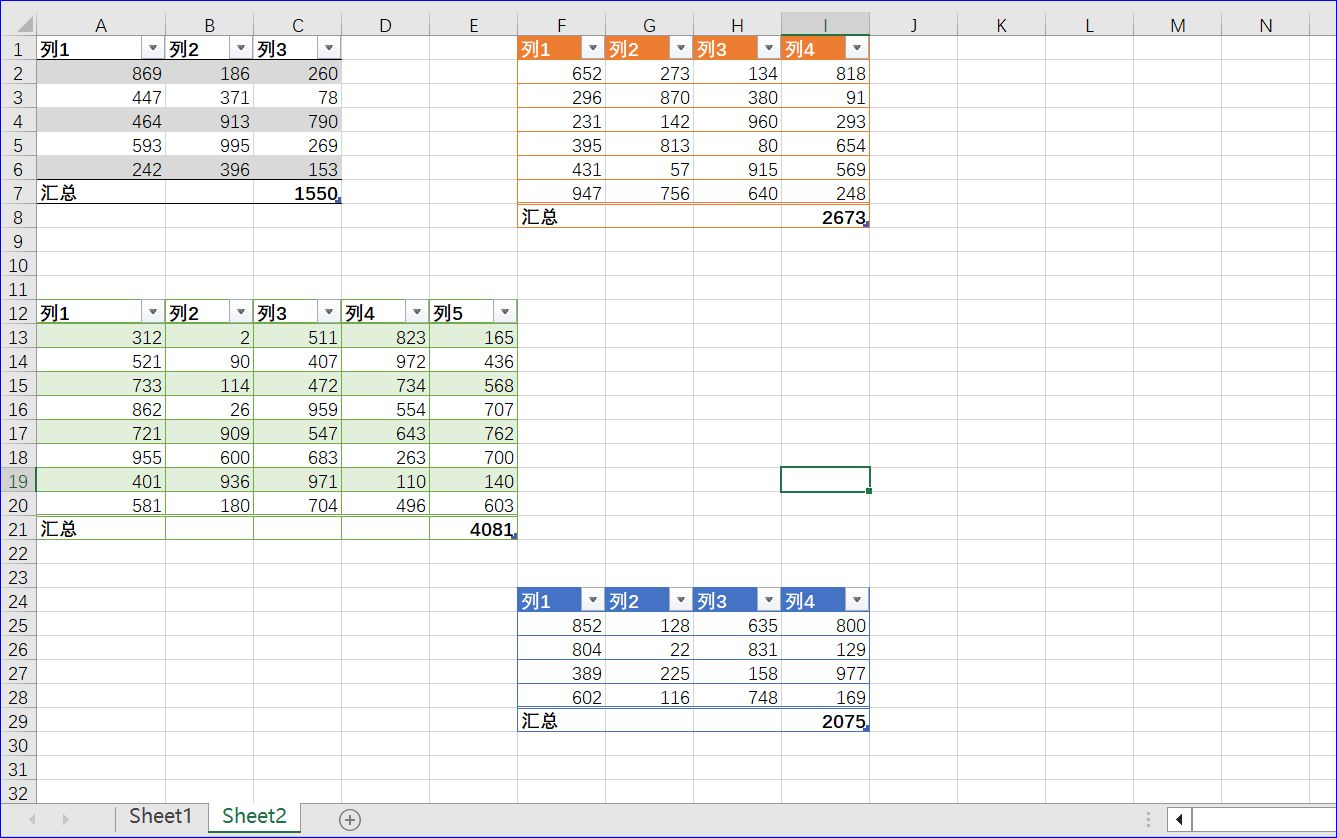Open filter dropdown for 列2 in cell B12

tap(241, 313)
